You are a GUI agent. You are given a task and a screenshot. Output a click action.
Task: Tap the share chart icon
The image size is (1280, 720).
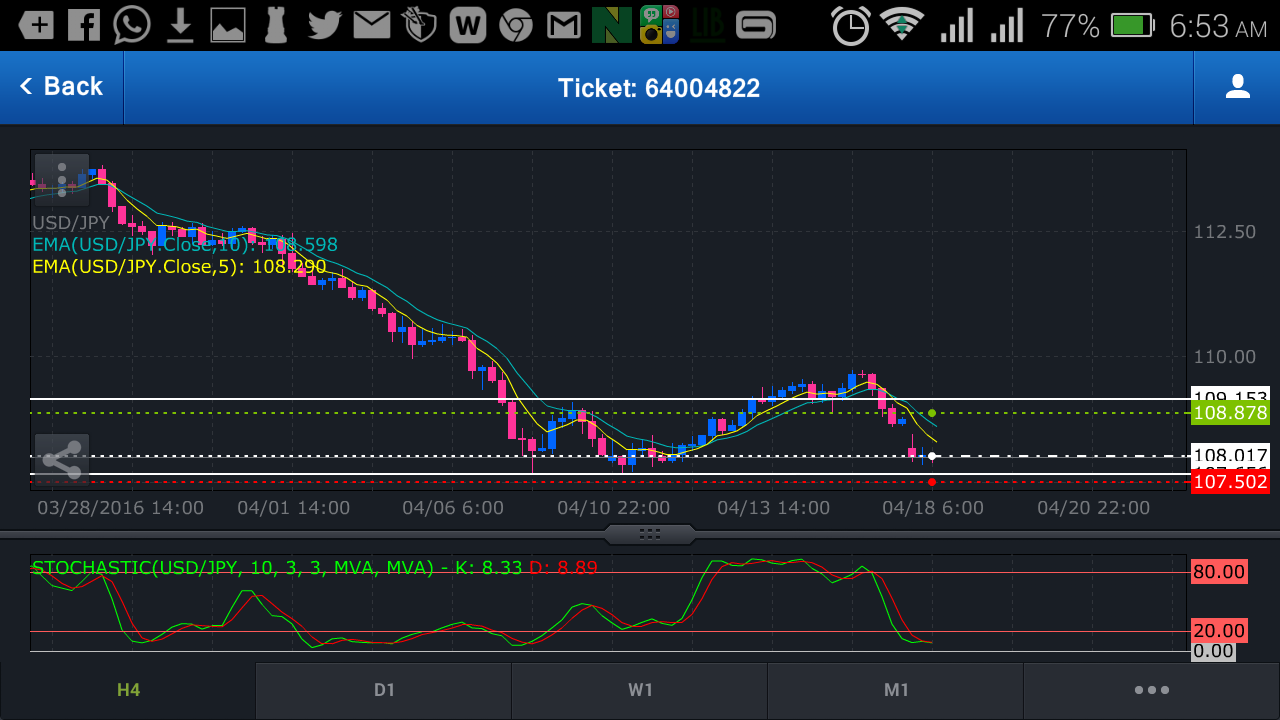[62, 460]
